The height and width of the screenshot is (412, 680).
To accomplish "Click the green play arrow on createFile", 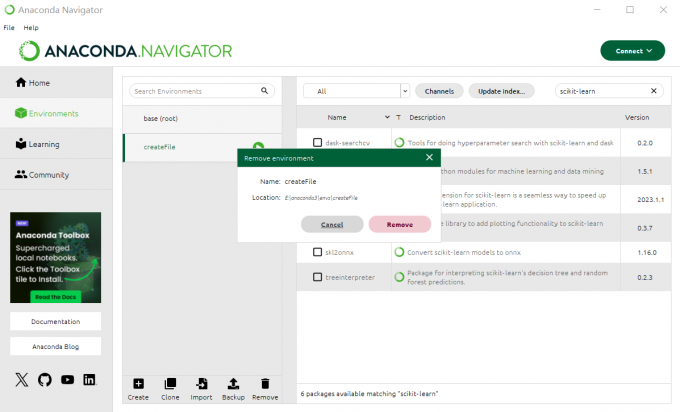I will (x=258, y=146).
